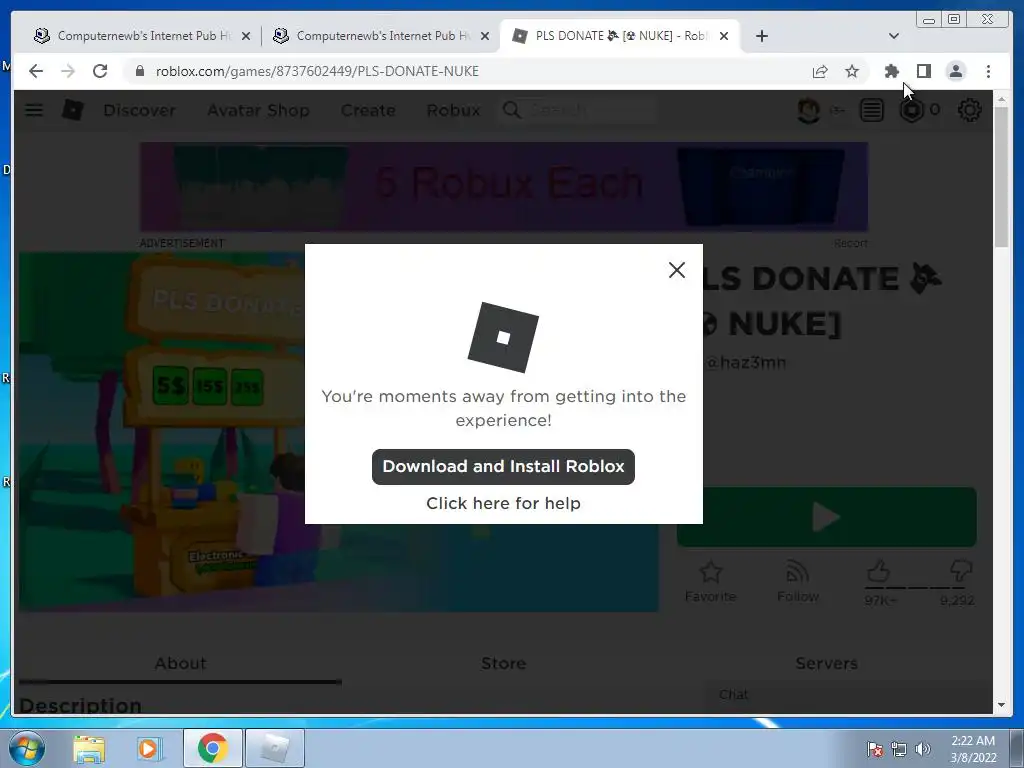Click scrollbar down arrow
Viewport: 1024px width, 768px height.
pyautogui.click(x=1001, y=705)
